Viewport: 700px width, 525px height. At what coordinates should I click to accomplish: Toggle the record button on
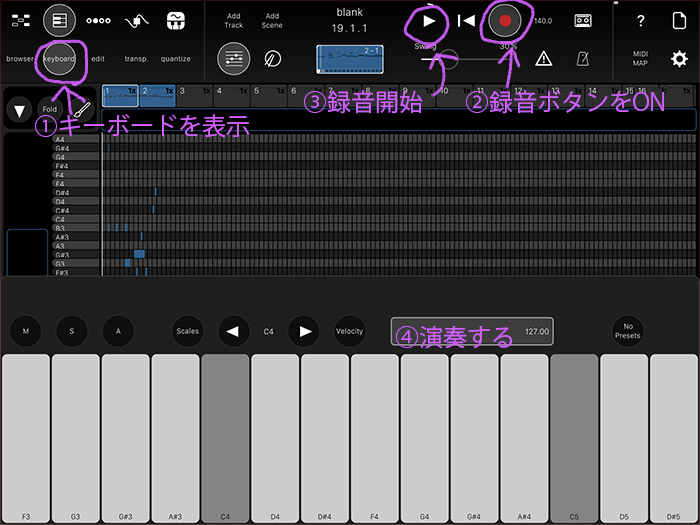(x=505, y=21)
